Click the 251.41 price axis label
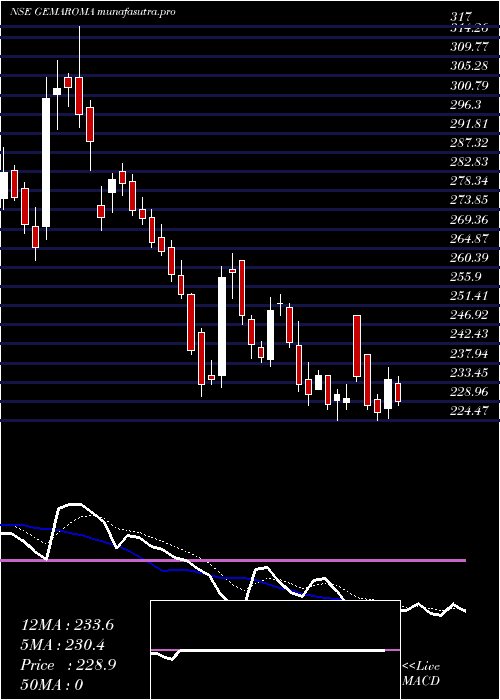Image resolution: width=500 pixels, height=700 pixels. click(x=469, y=296)
